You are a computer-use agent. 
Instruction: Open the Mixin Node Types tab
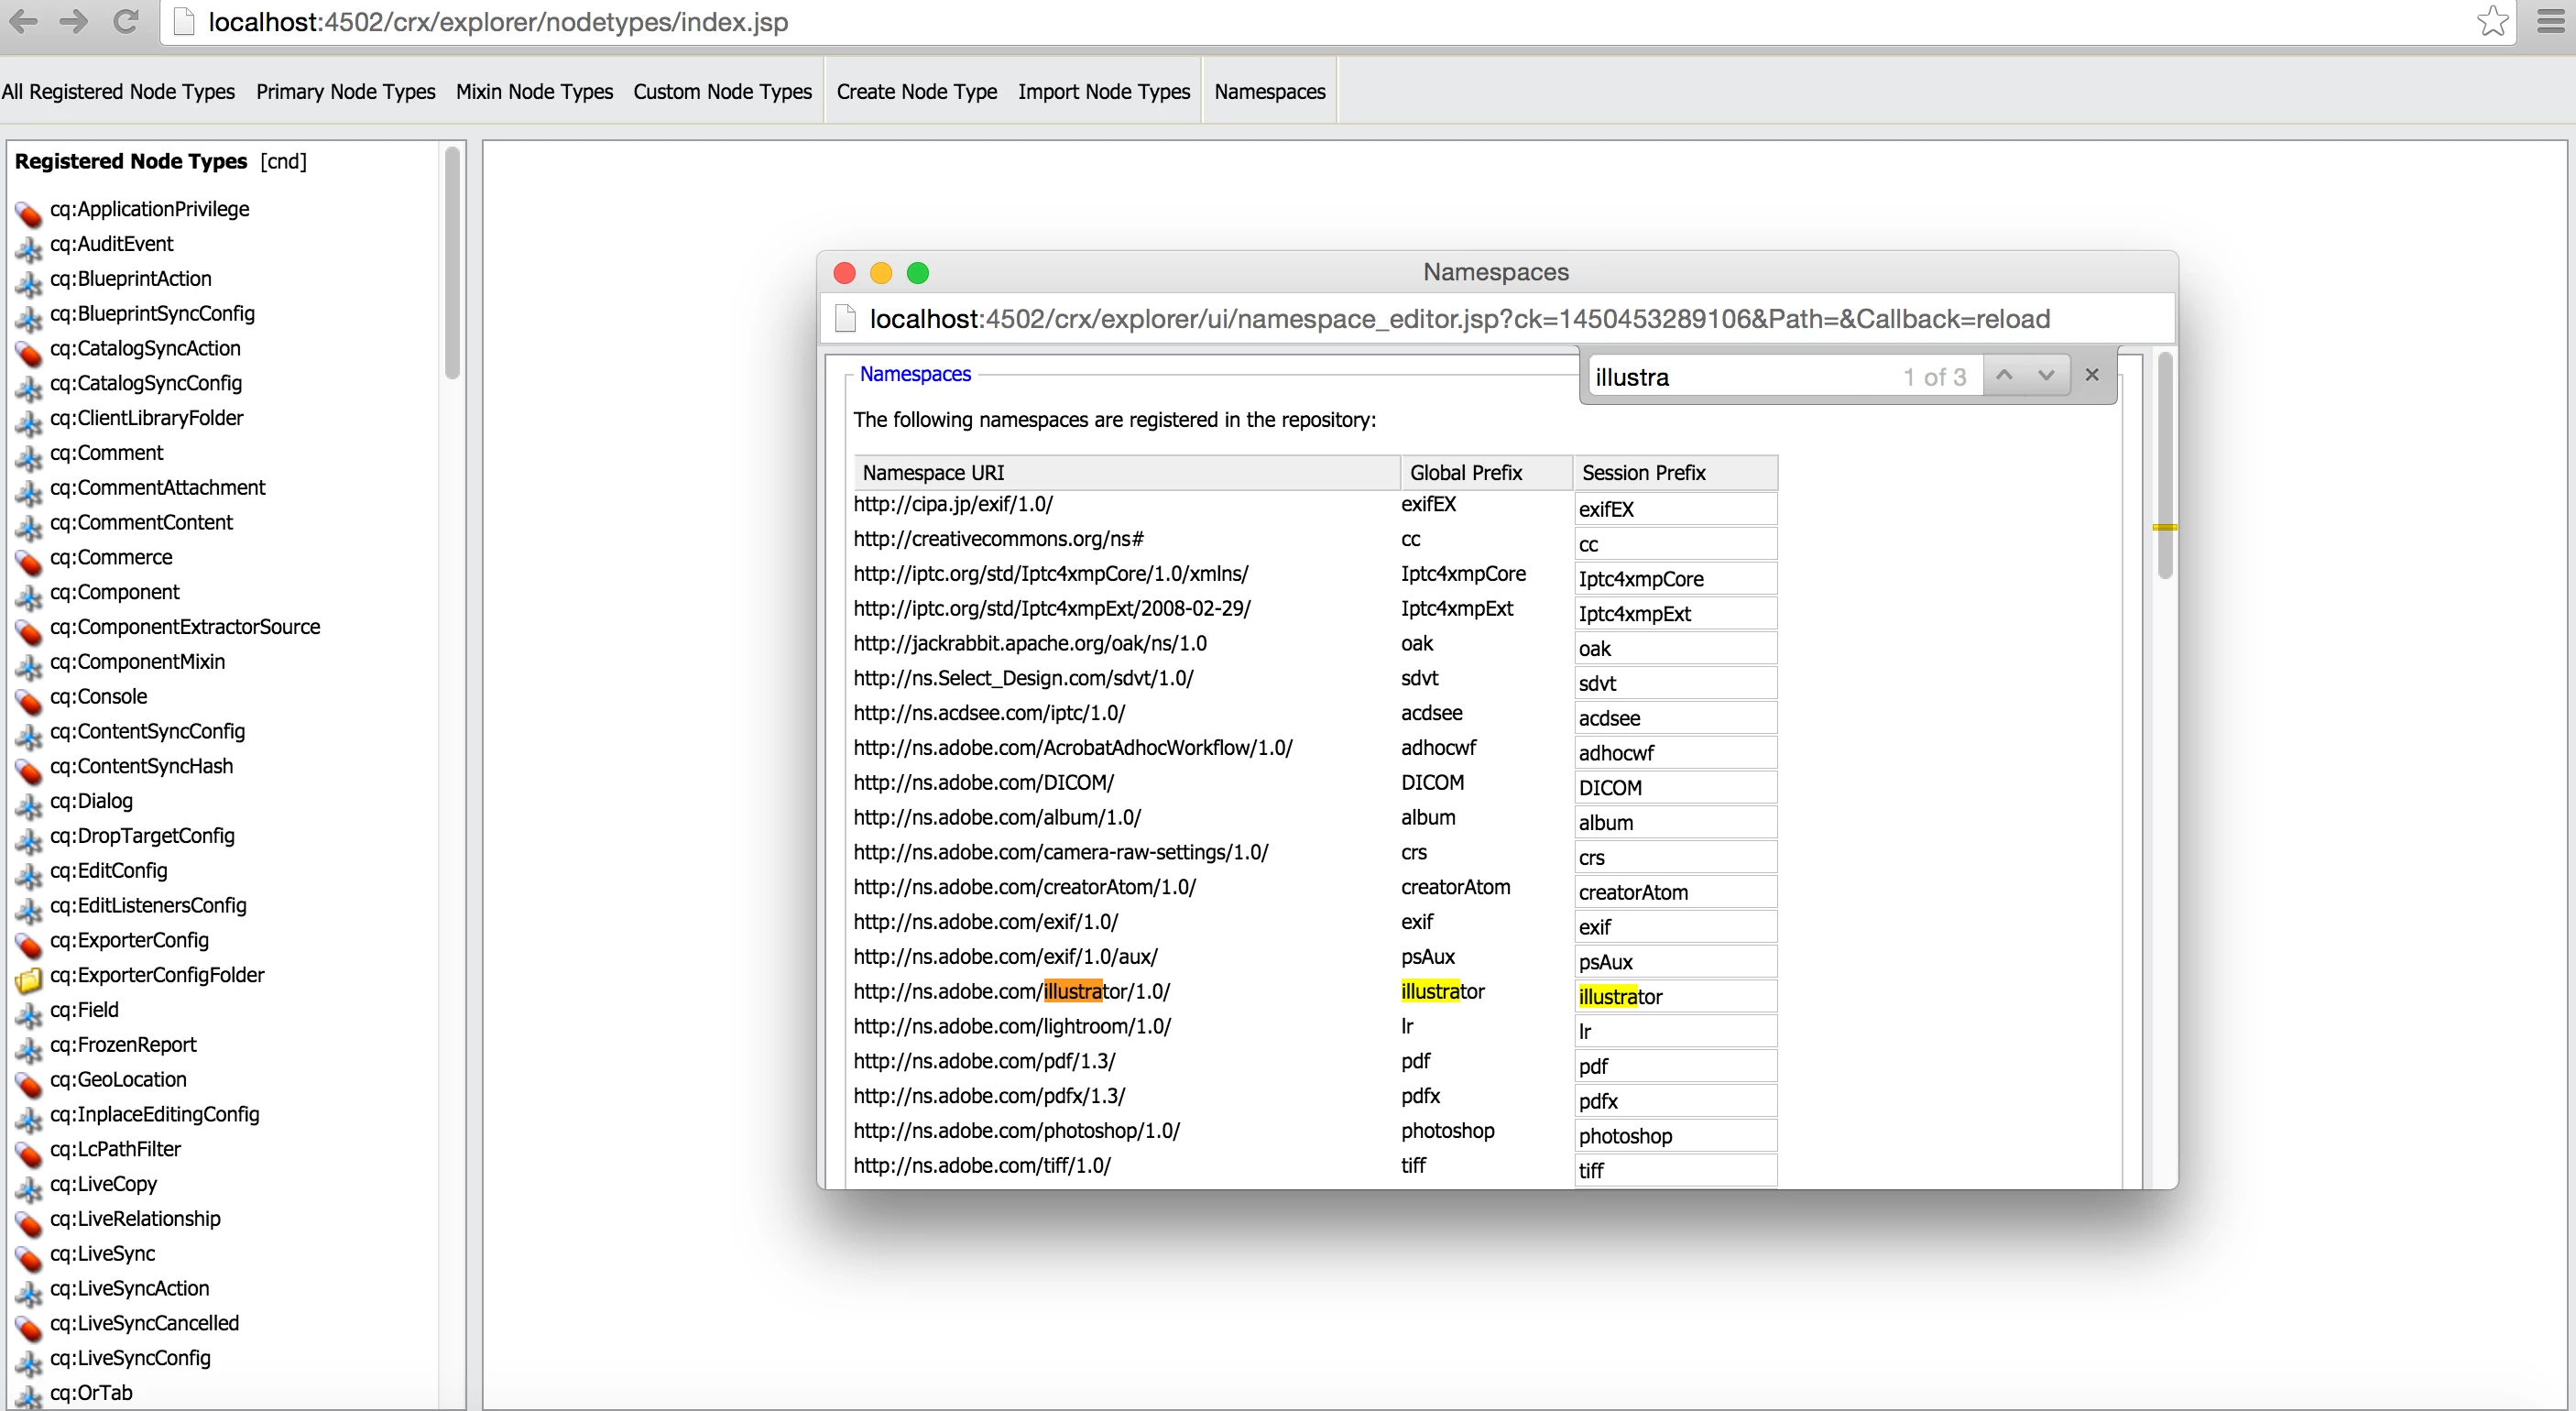coord(534,91)
